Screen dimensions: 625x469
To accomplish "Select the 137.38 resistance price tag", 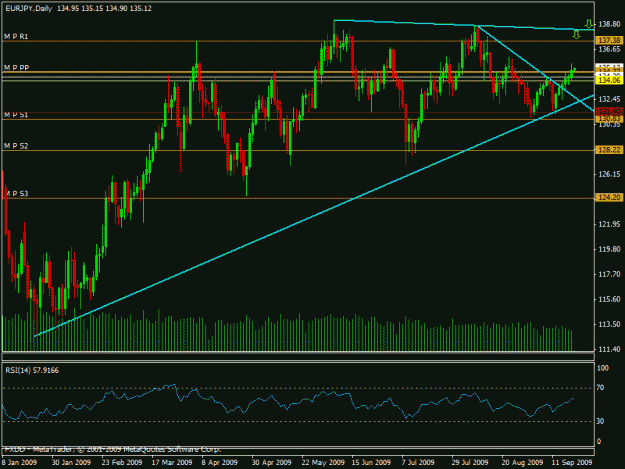I will (609, 40).
